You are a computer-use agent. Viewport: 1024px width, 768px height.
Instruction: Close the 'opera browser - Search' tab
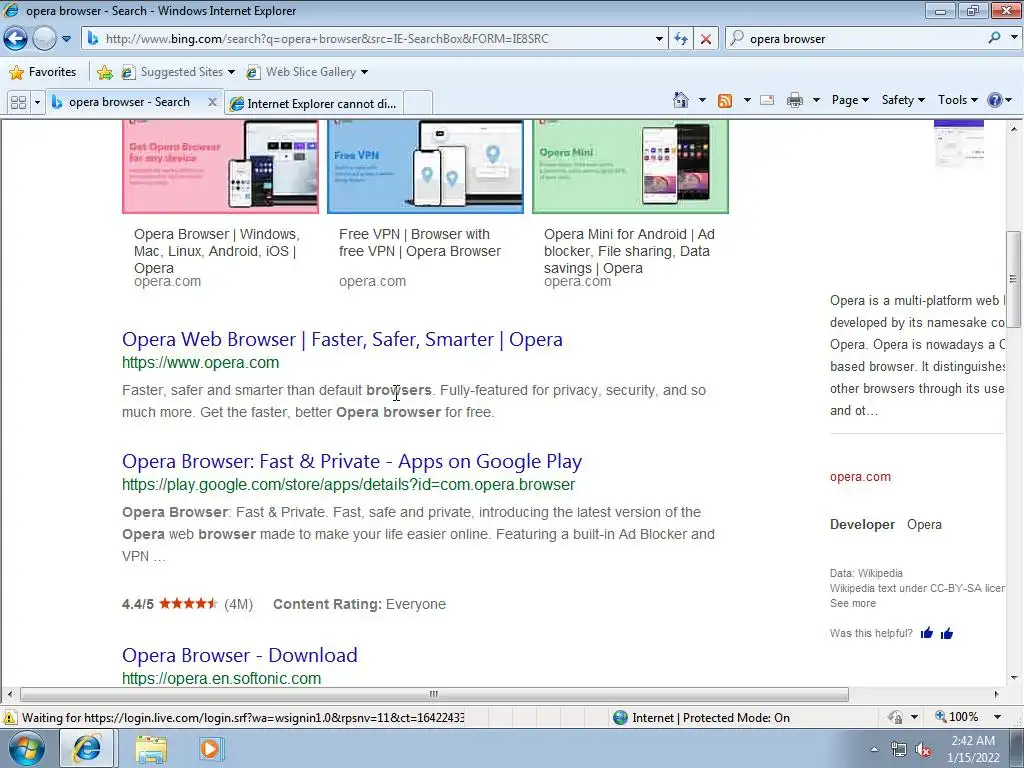[212, 102]
